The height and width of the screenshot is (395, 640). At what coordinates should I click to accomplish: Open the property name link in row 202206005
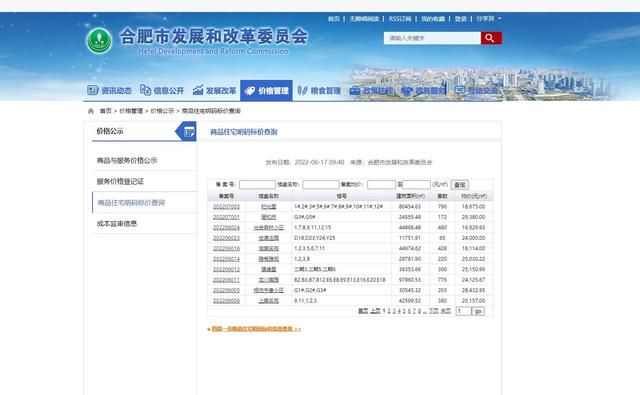(269, 290)
